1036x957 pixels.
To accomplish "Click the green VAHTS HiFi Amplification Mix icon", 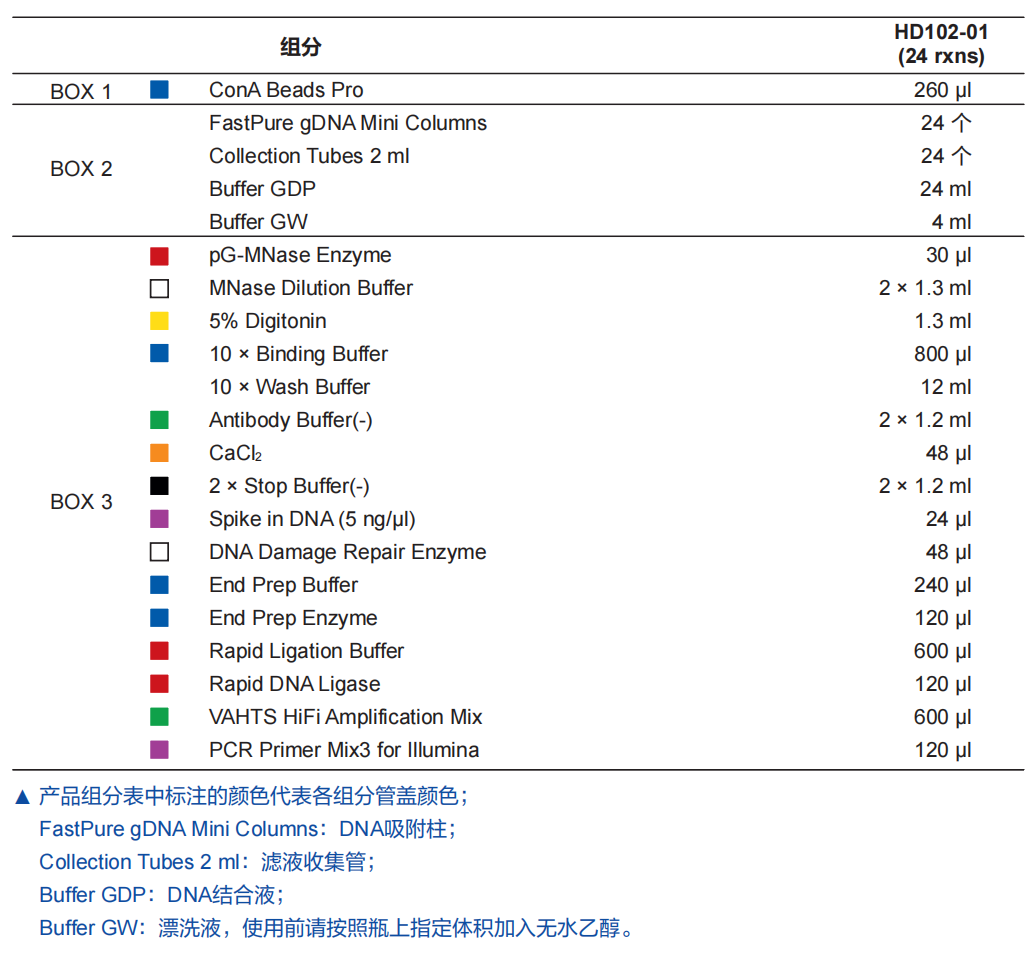I will click(x=158, y=717).
